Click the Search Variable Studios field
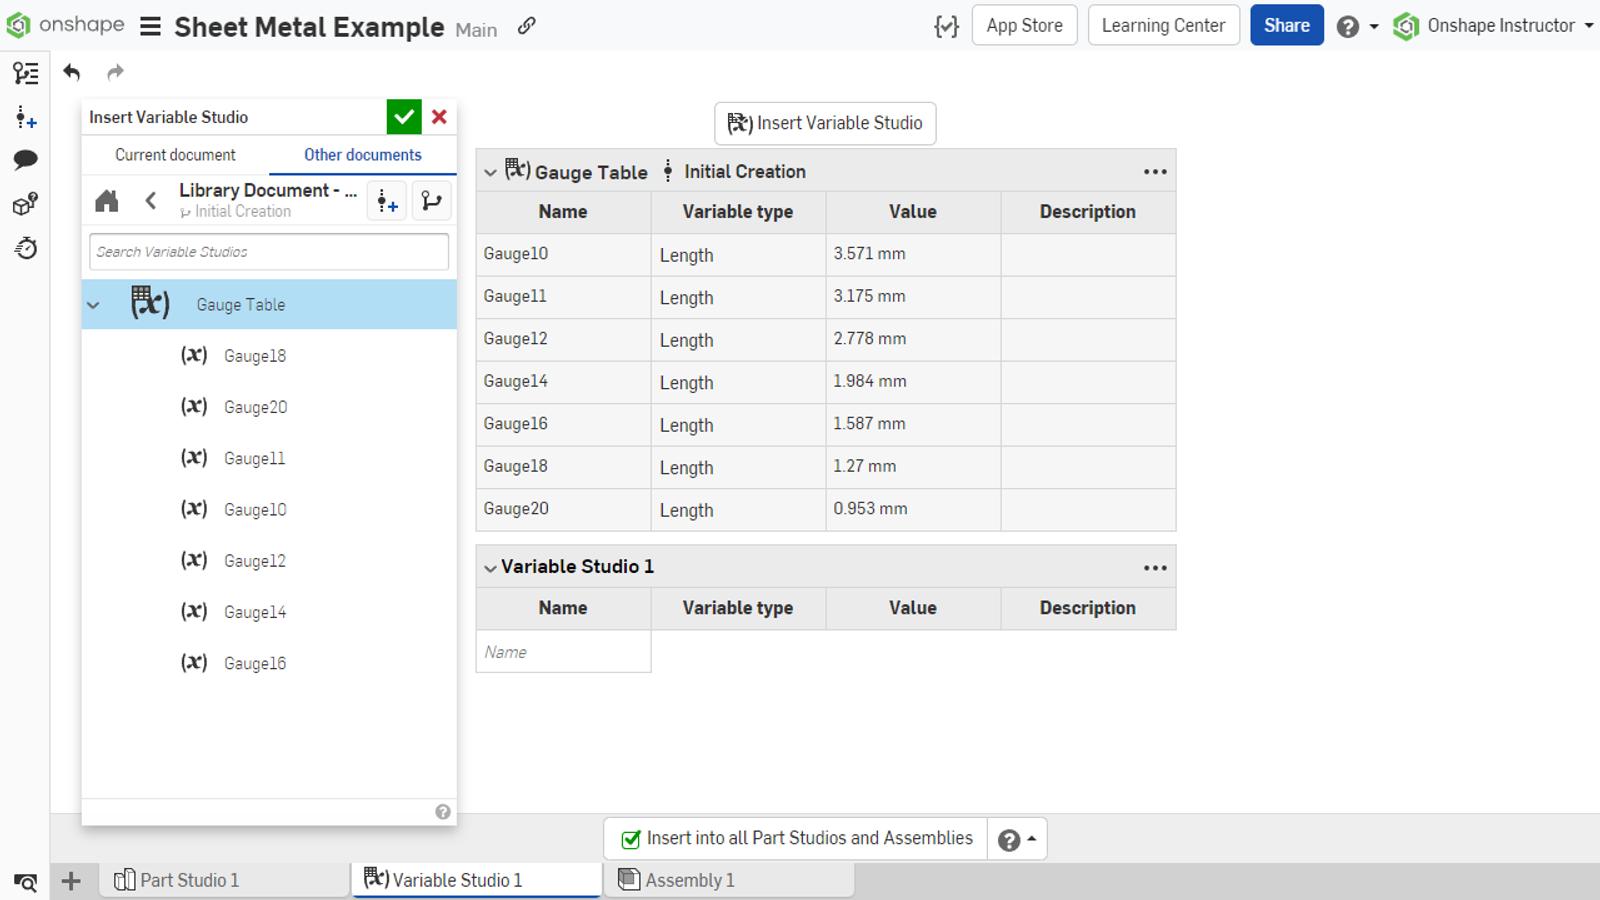 268,252
